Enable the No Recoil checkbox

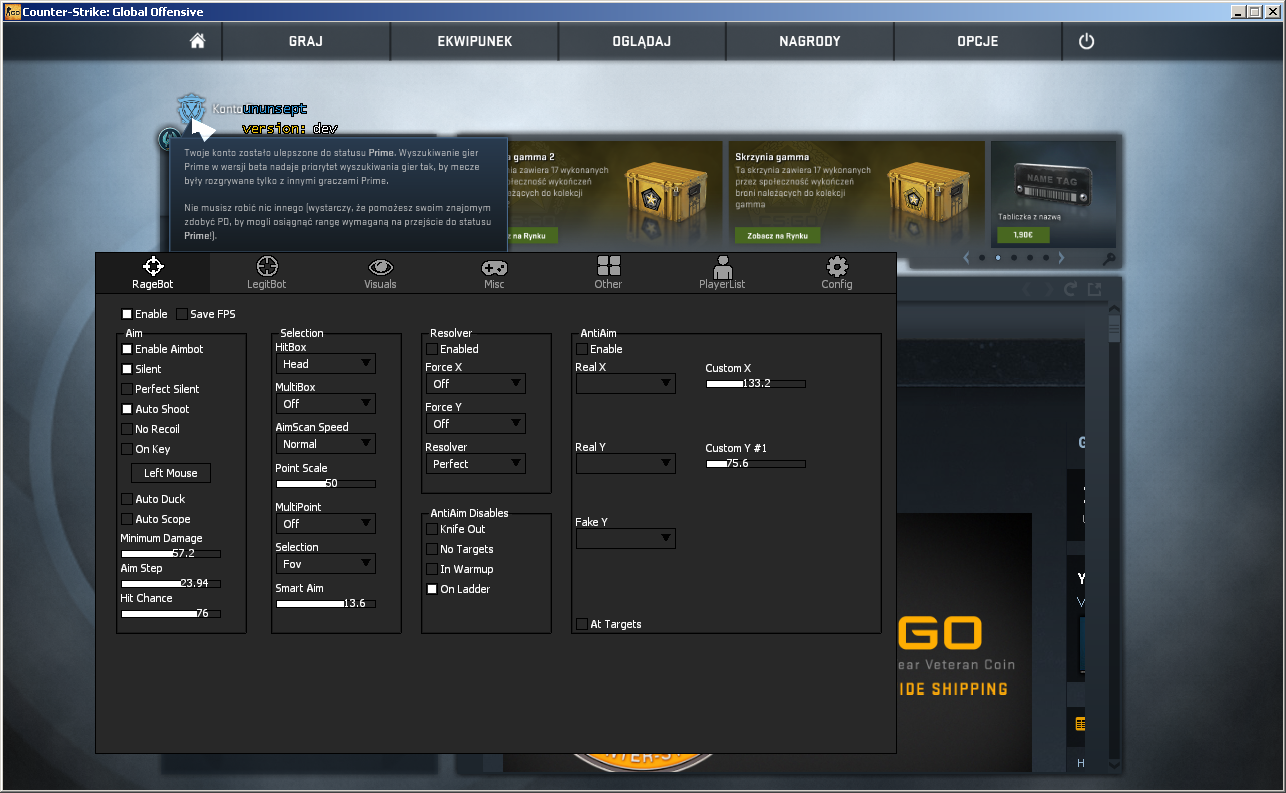coord(127,429)
